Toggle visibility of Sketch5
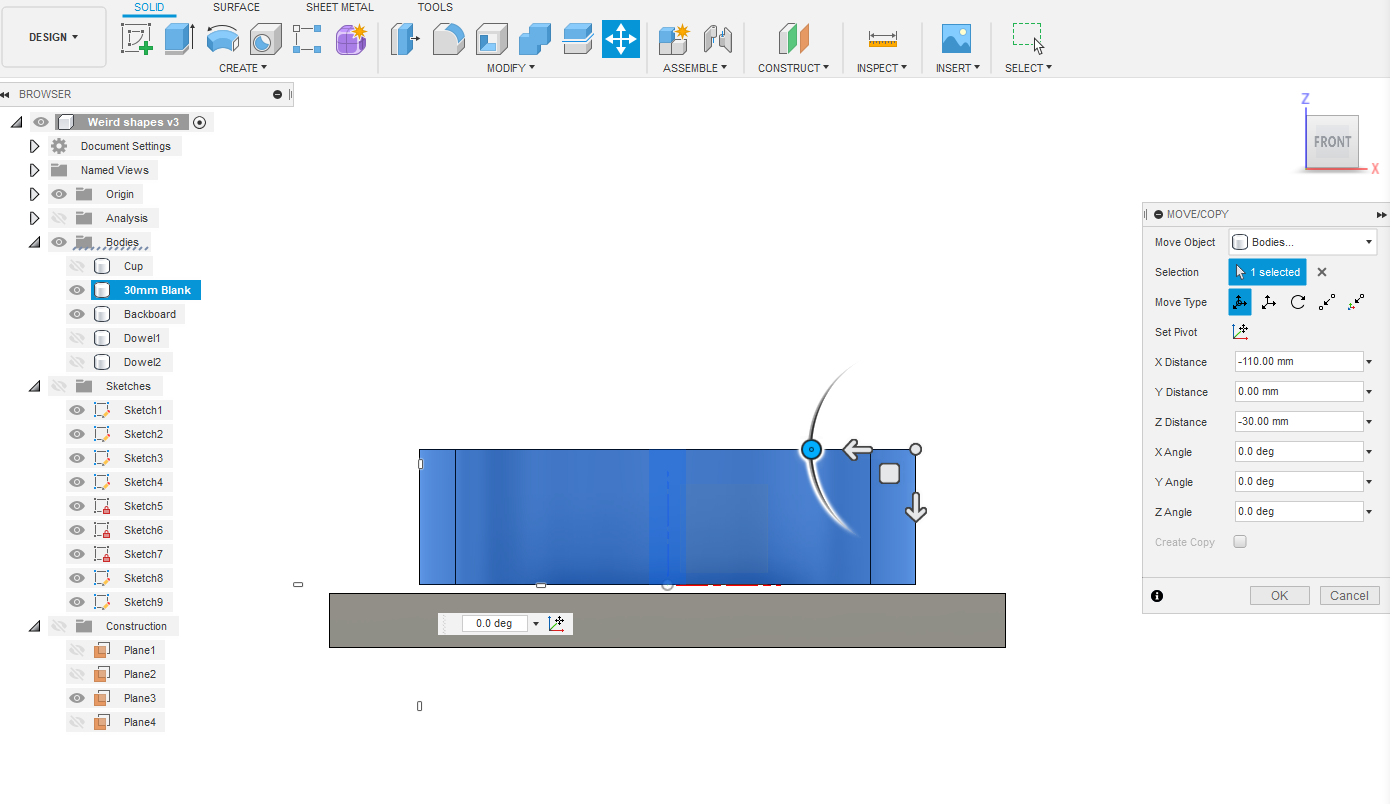Viewport: 1390px width, 804px height. coord(77,506)
